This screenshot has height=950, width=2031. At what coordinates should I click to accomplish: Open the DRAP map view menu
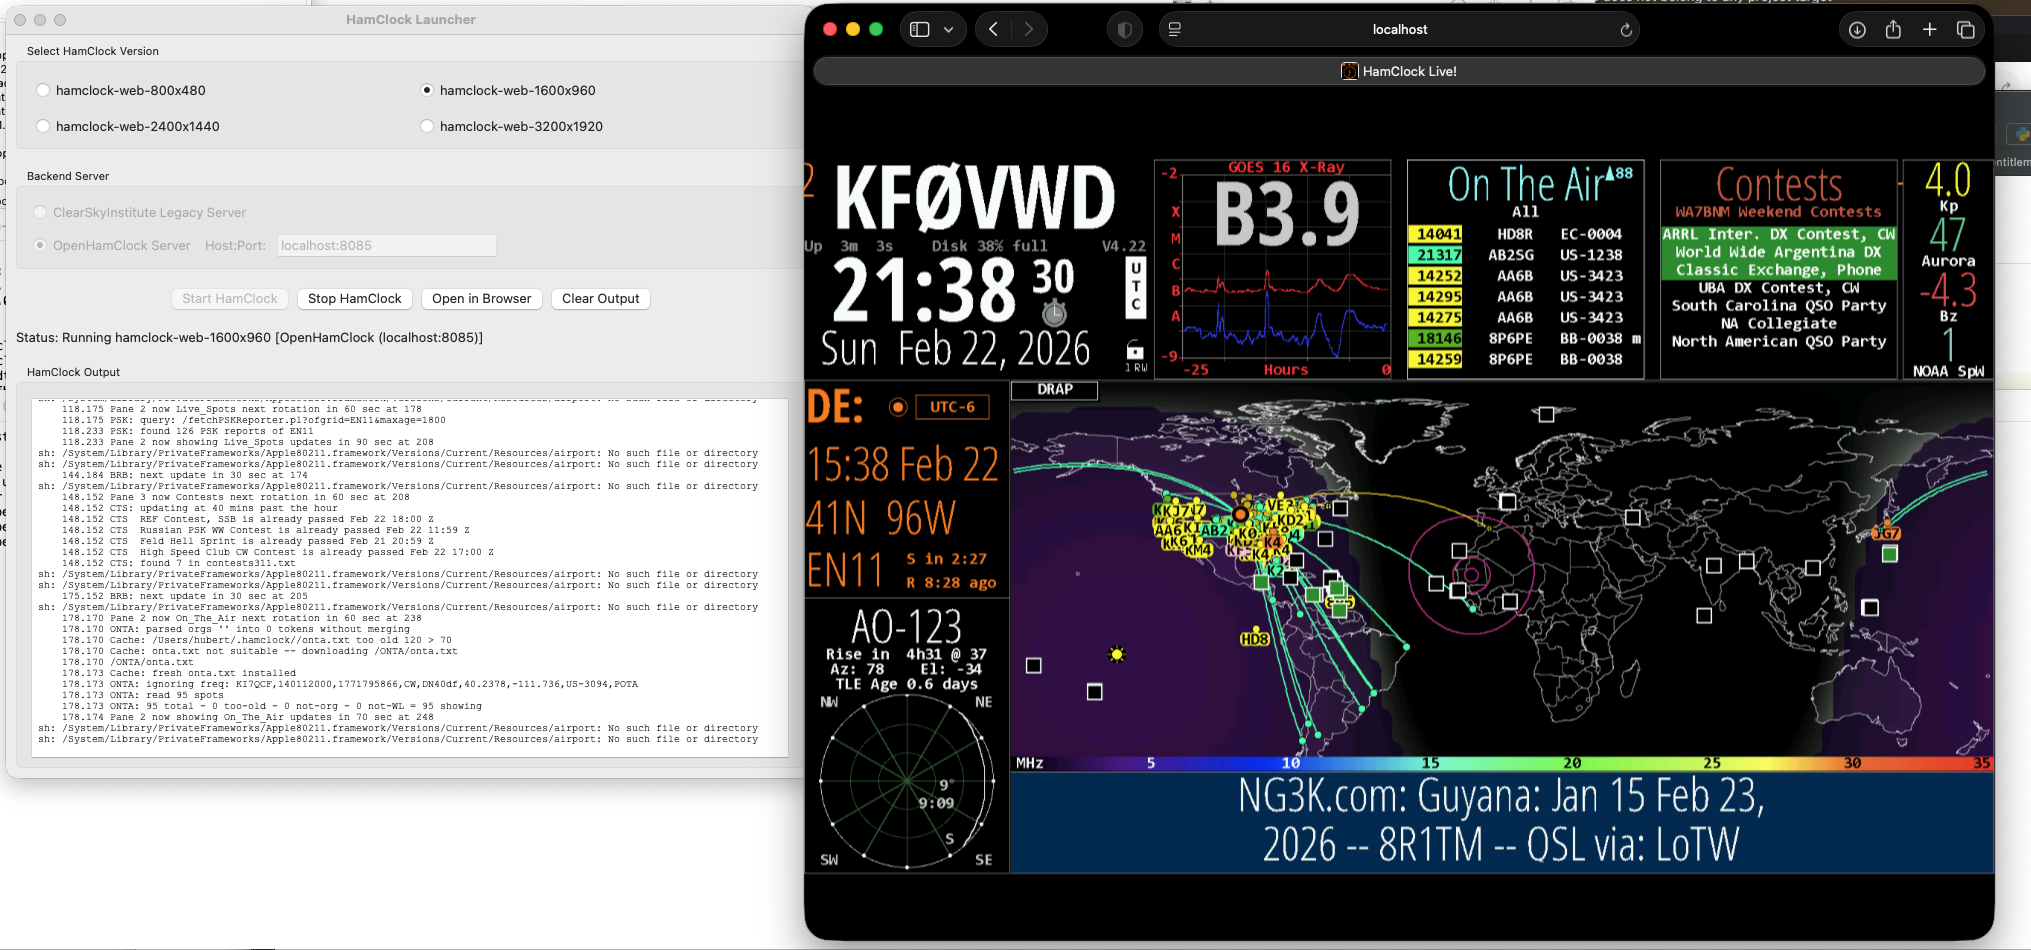coord(1054,390)
